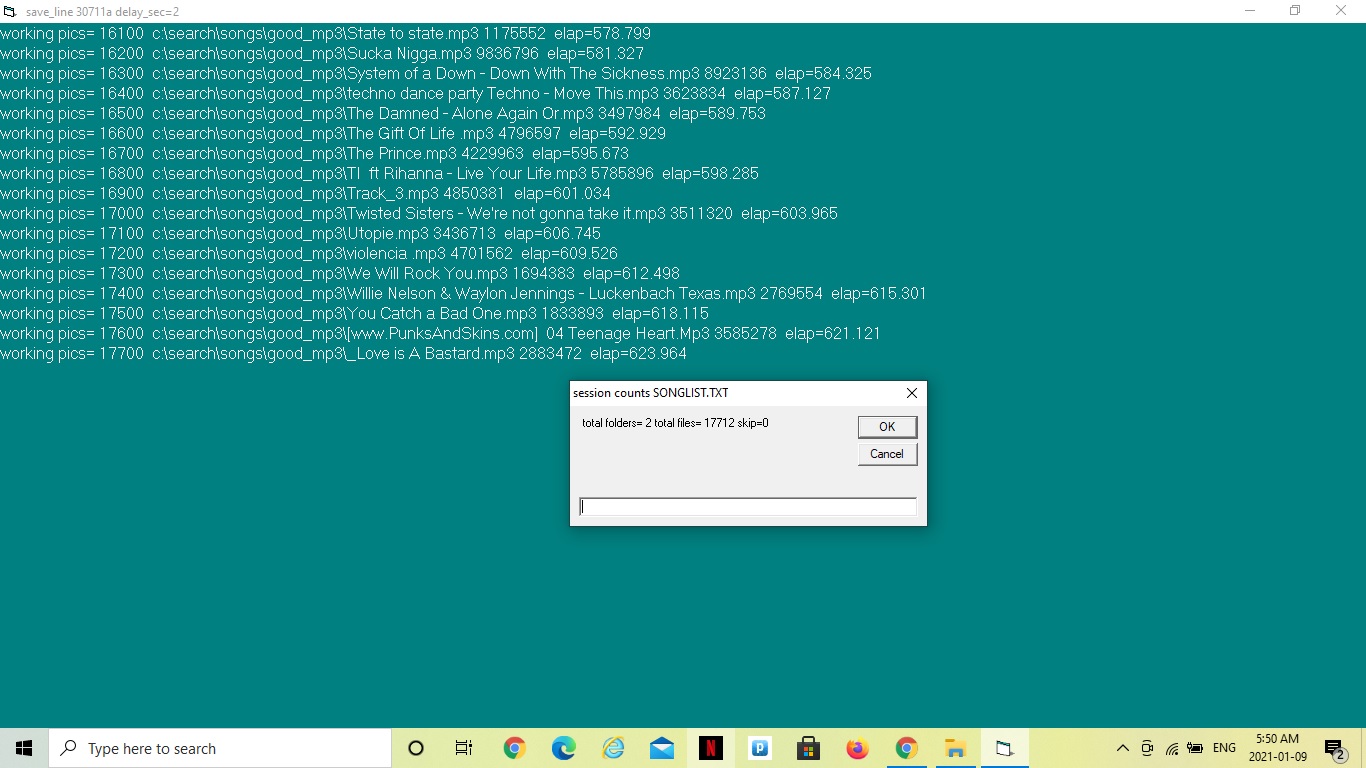Click the active save_line taskbar app icon
This screenshot has width=1366, height=768.
point(1004,748)
